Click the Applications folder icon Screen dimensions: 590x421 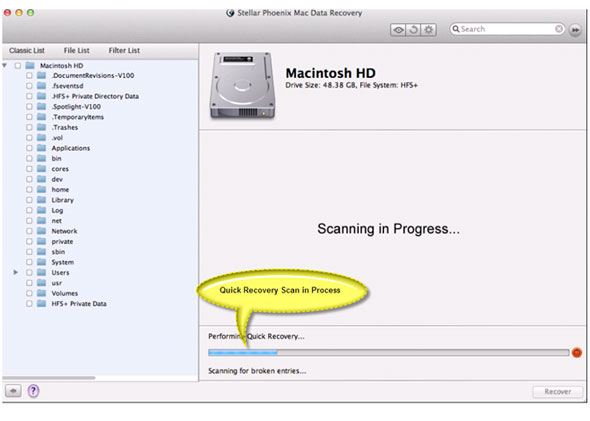tap(41, 148)
